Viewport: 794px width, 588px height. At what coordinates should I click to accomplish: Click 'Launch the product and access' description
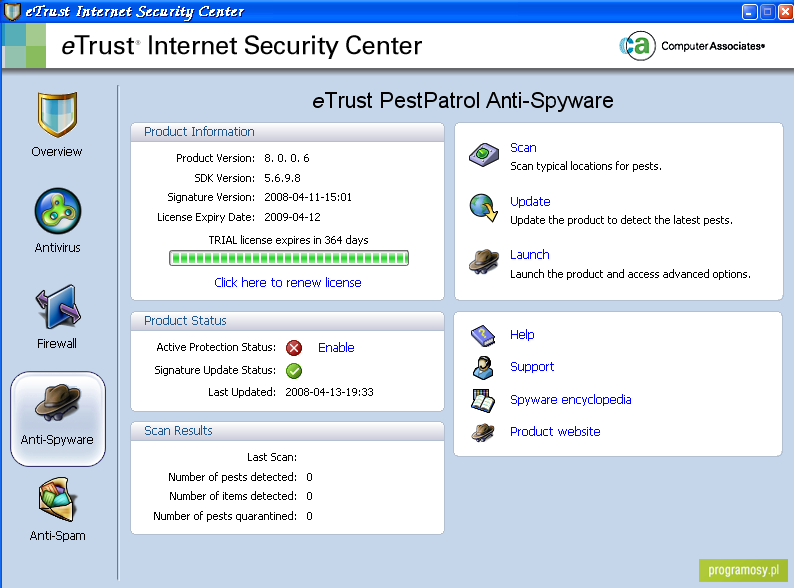click(x=630, y=274)
